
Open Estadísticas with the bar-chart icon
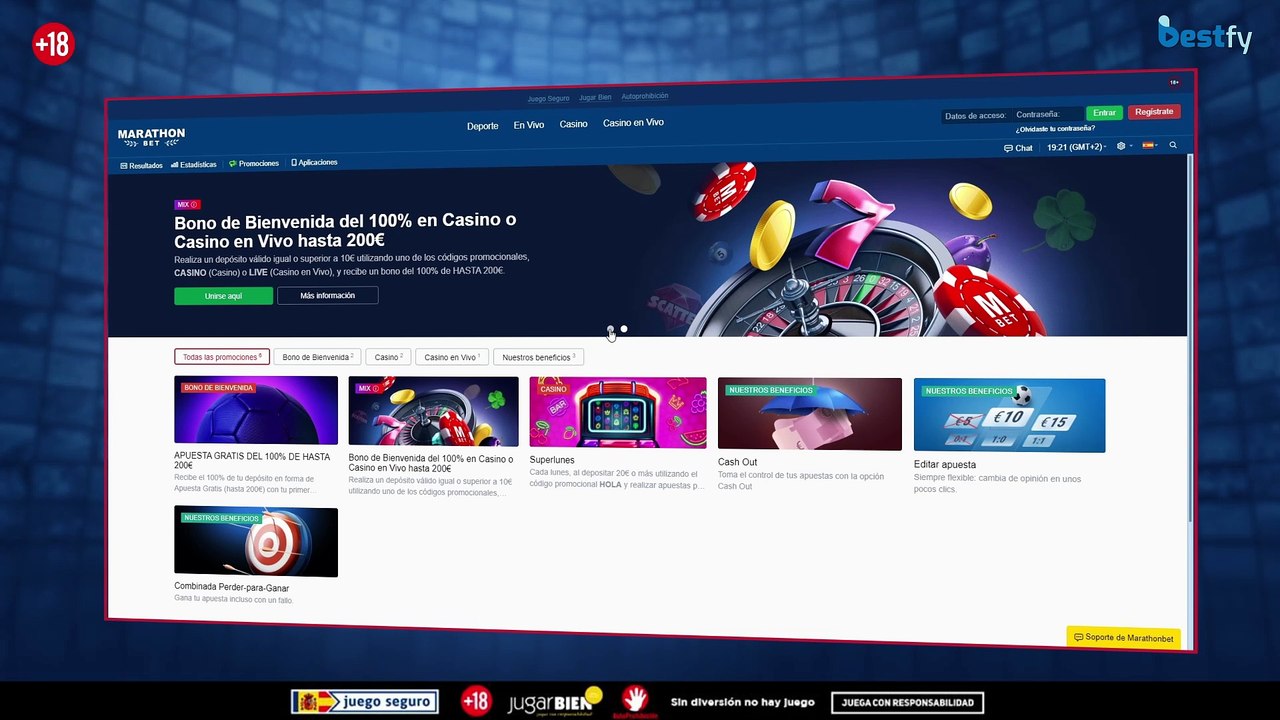[x=194, y=164]
